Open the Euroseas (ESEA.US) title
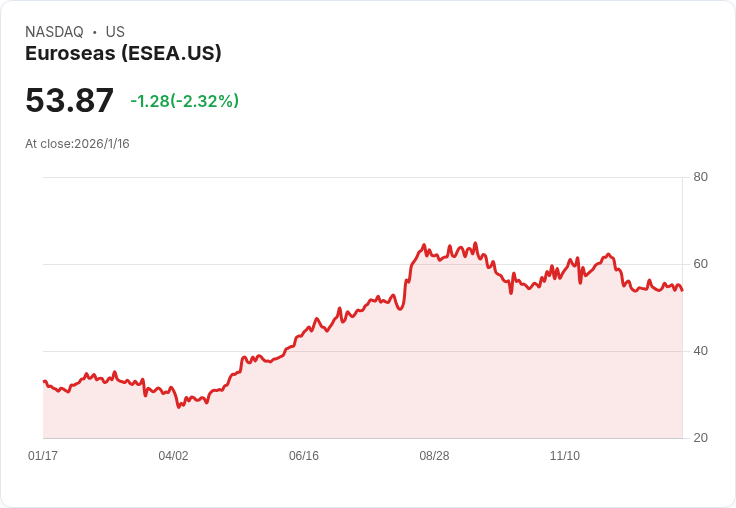 click(x=123, y=54)
